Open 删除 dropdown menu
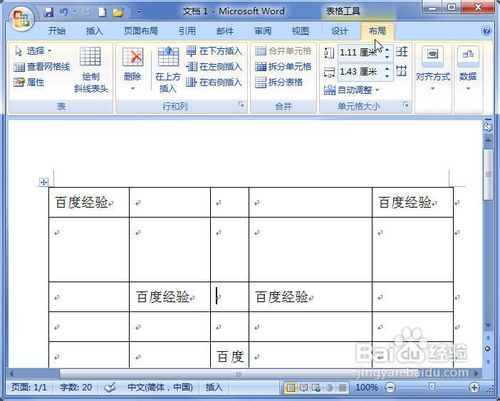This screenshot has height=401, width=500. tap(132, 69)
